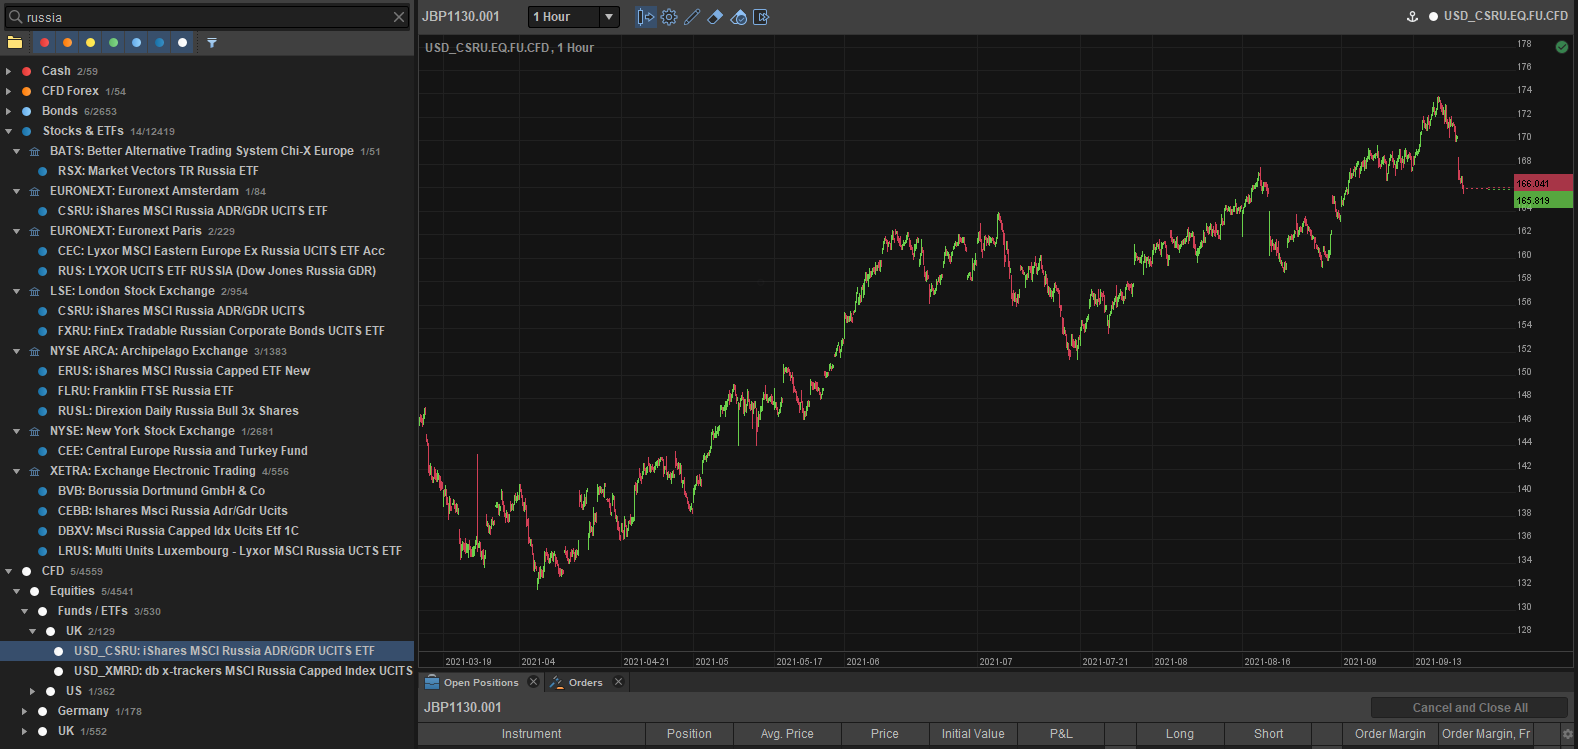The width and height of the screenshot is (1578, 749).
Task: Click the export chart icon
Action: pyautogui.click(x=761, y=17)
